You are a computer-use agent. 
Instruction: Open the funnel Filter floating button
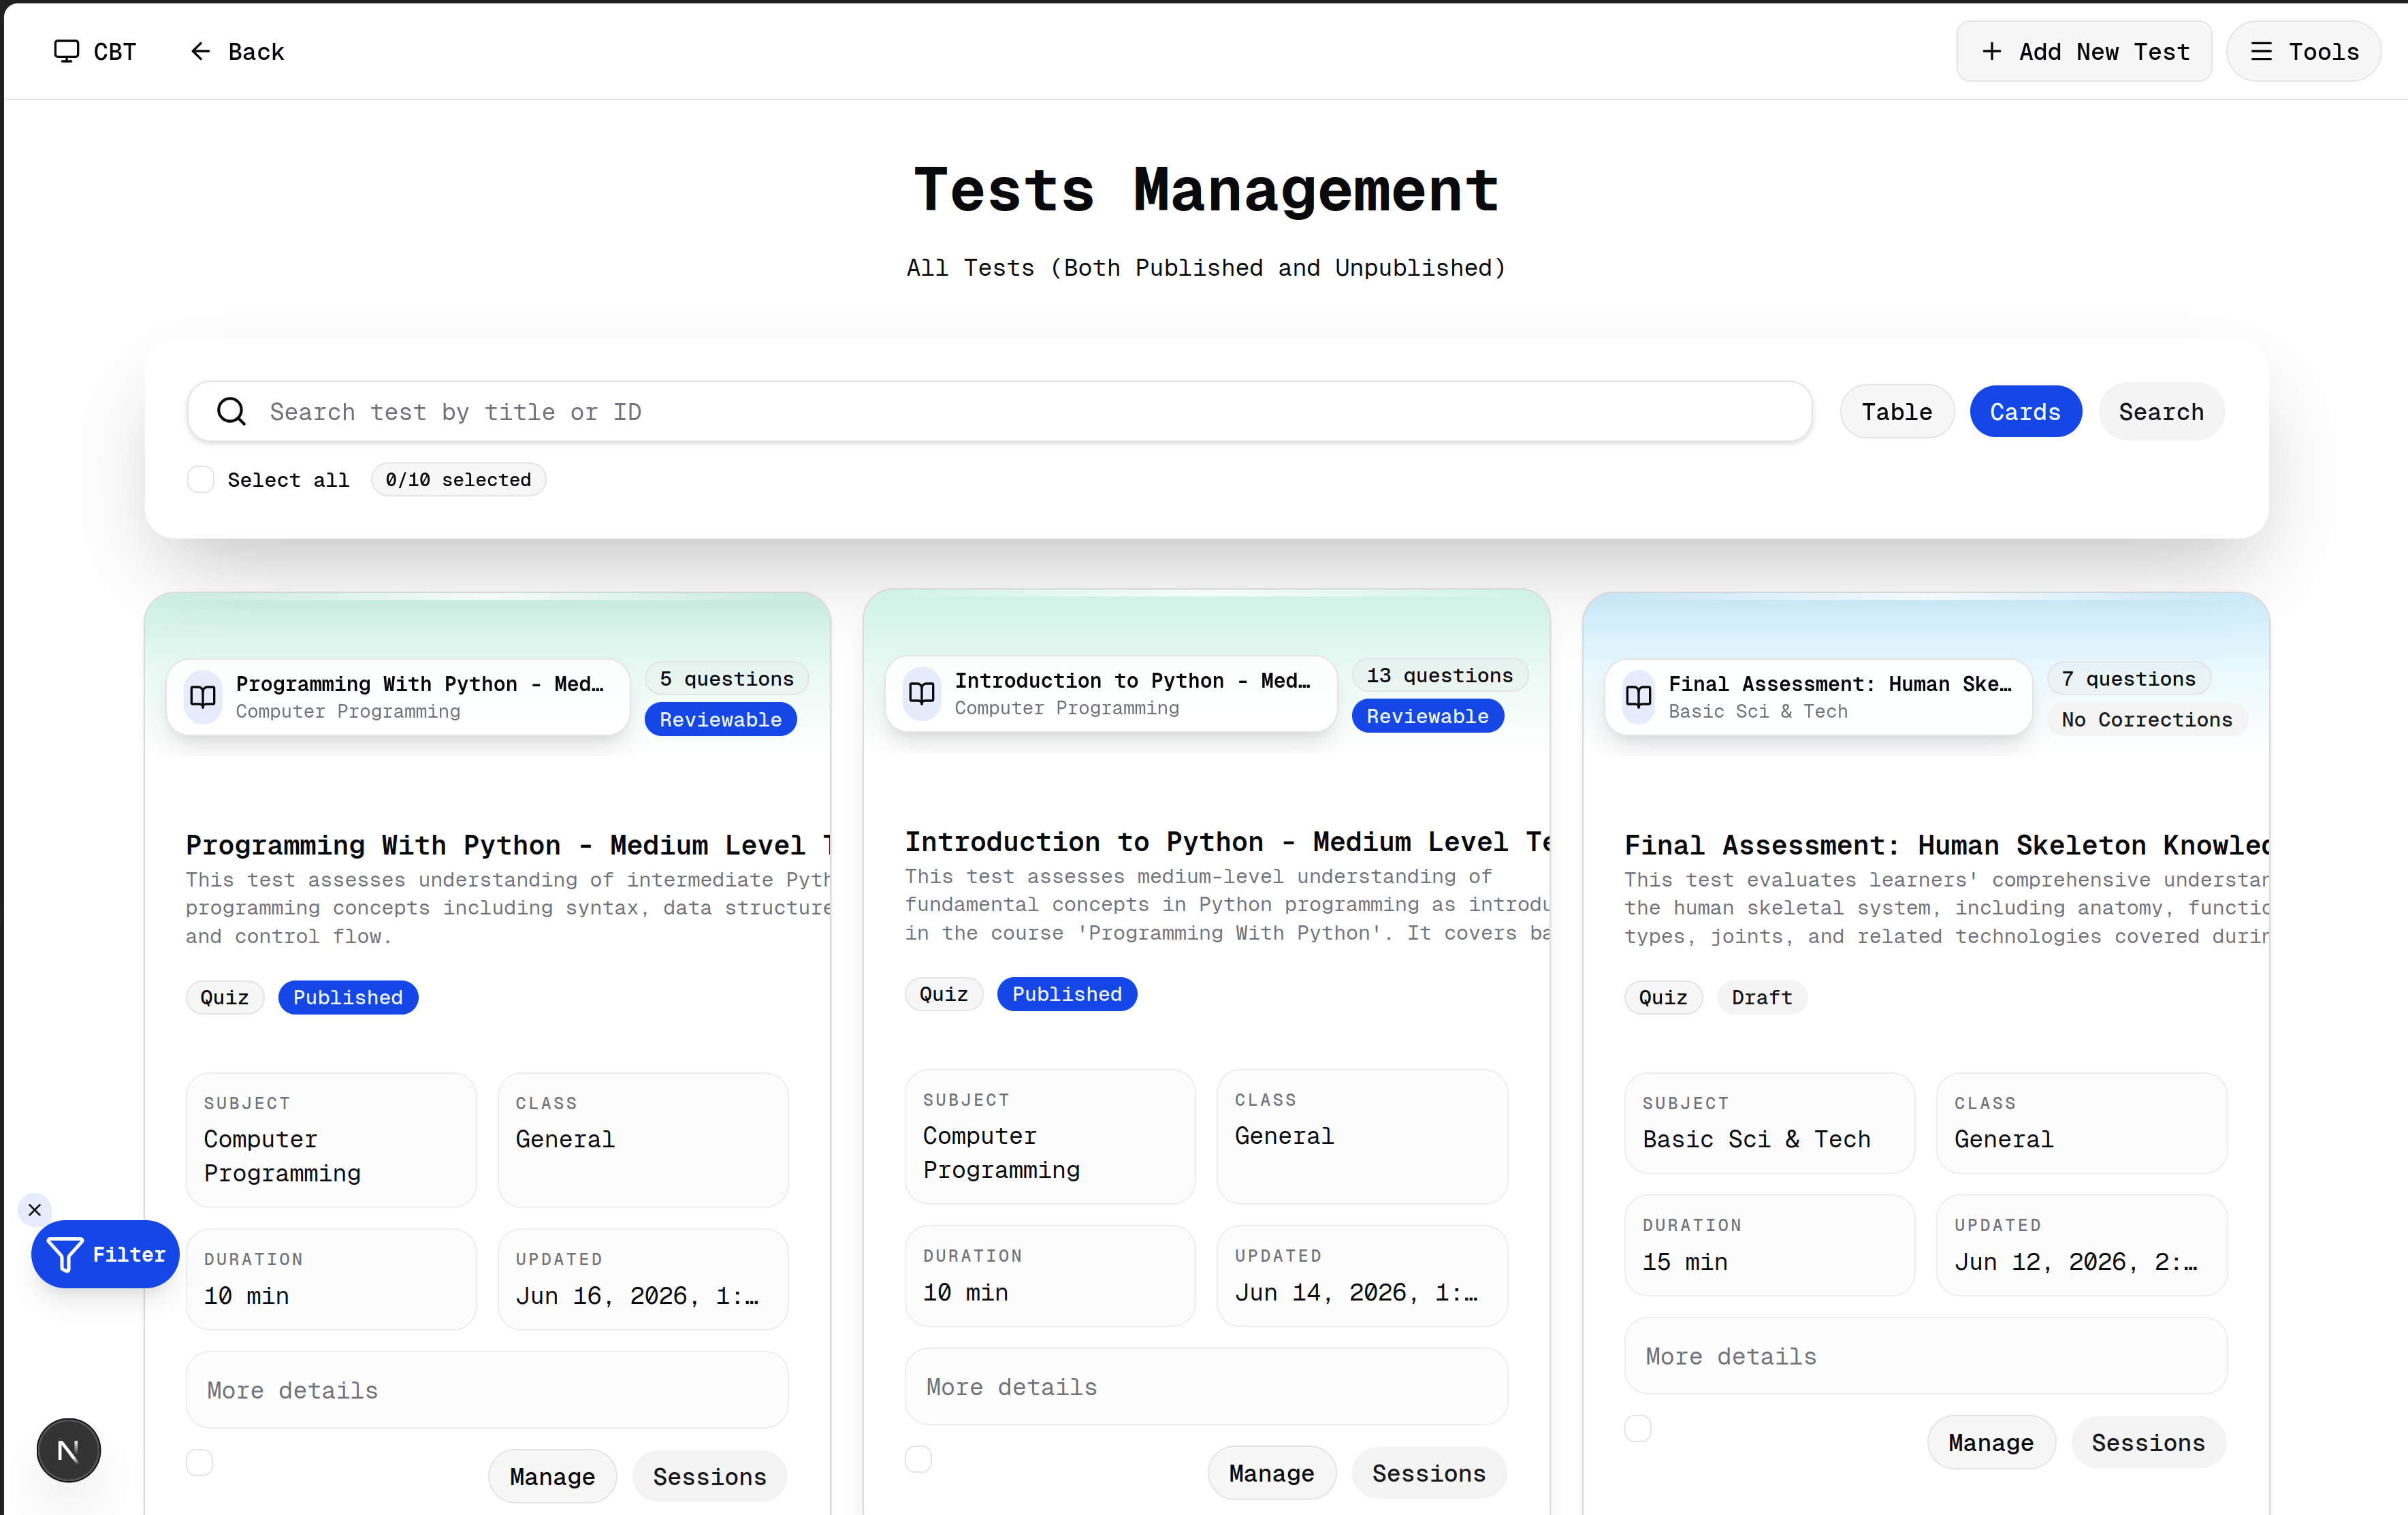pos(105,1254)
